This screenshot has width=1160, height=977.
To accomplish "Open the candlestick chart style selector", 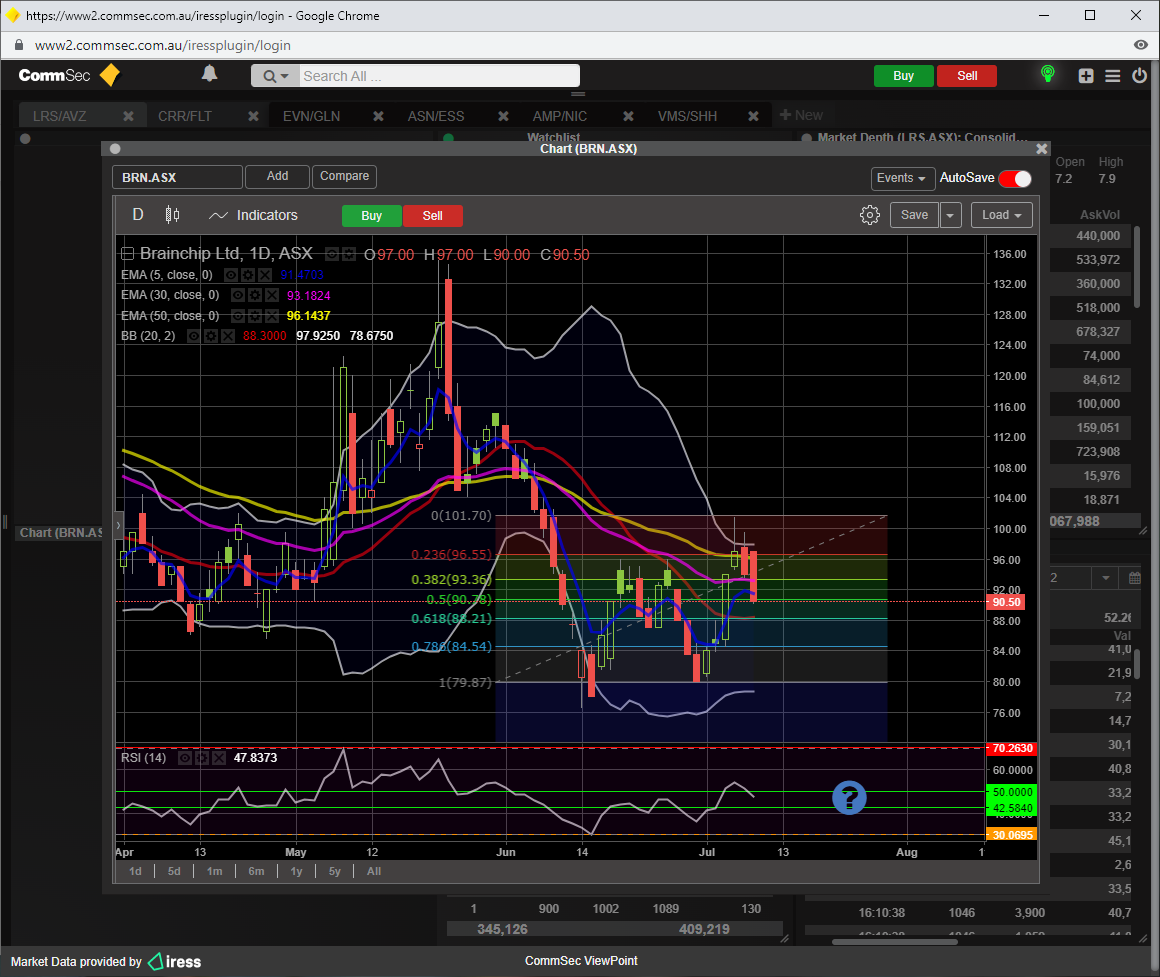I will tap(172, 215).
